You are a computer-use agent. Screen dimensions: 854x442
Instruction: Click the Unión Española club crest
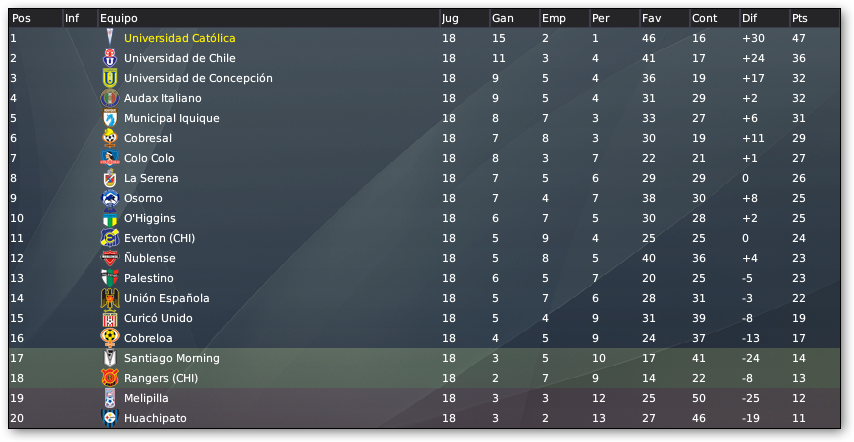(x=110, y=298)
